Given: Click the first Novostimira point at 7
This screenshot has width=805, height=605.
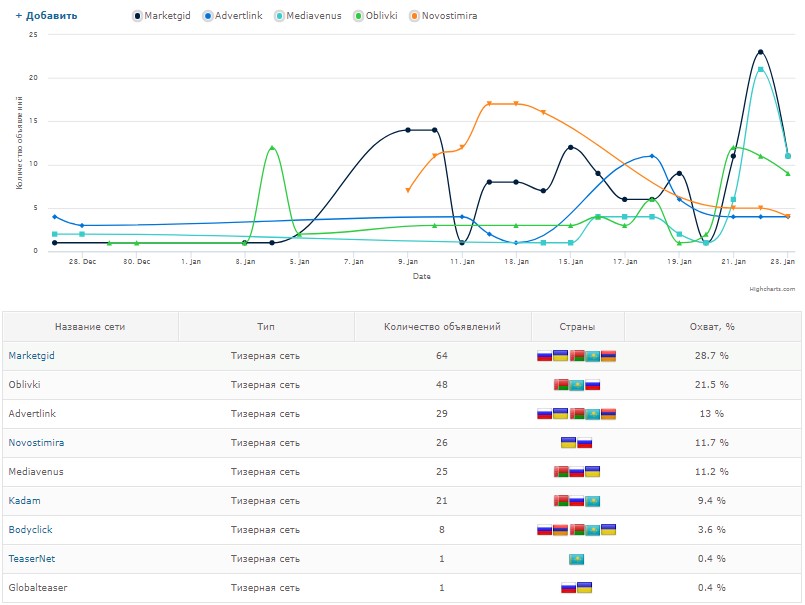Looking at the screenshot, I should pos(408,191).
